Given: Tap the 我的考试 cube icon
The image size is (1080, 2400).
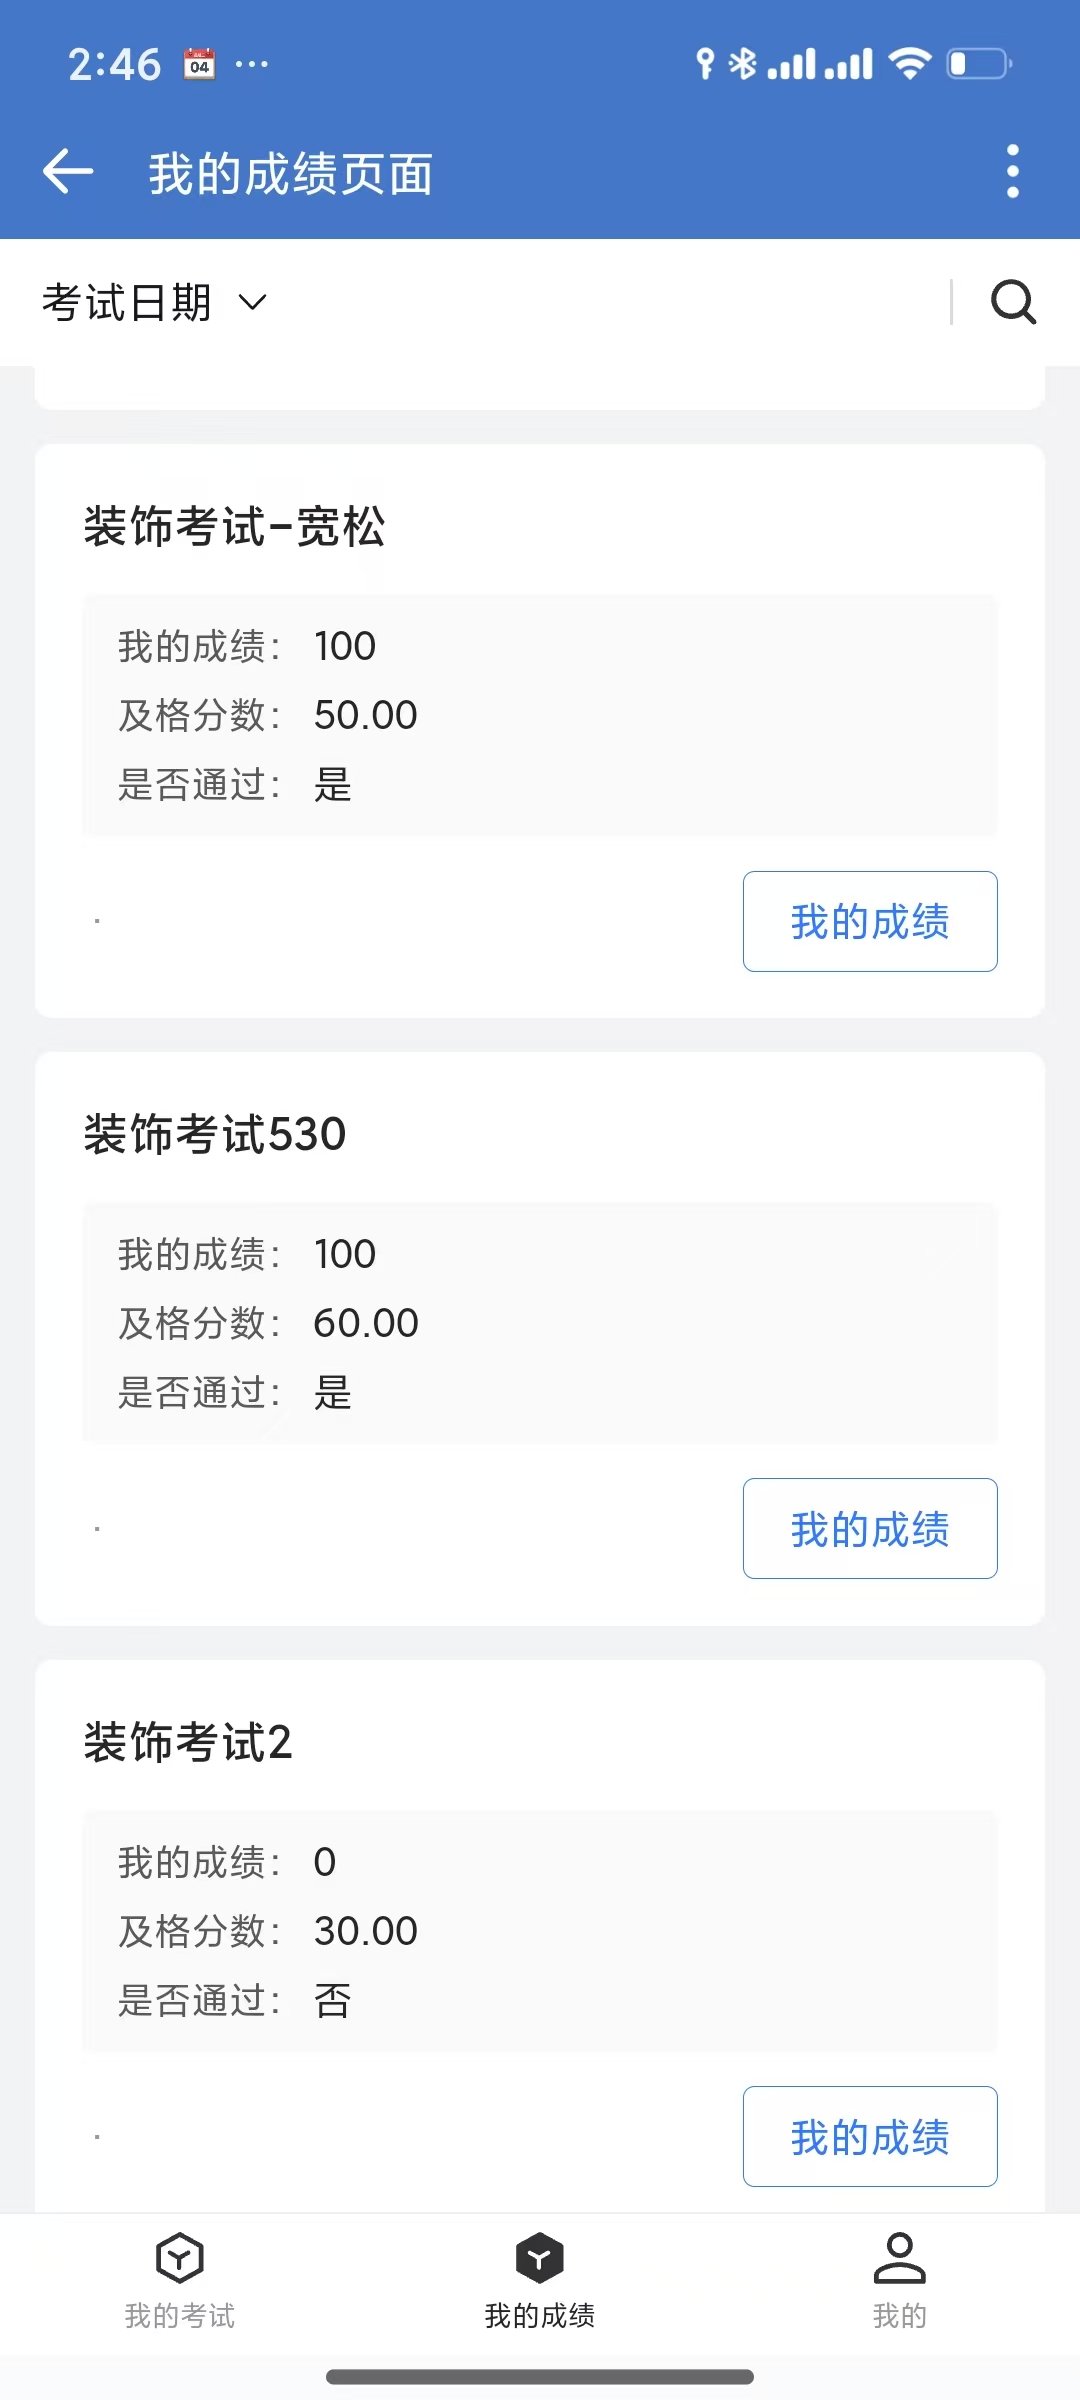Looking at the screenshot, I should [180, 2258].
